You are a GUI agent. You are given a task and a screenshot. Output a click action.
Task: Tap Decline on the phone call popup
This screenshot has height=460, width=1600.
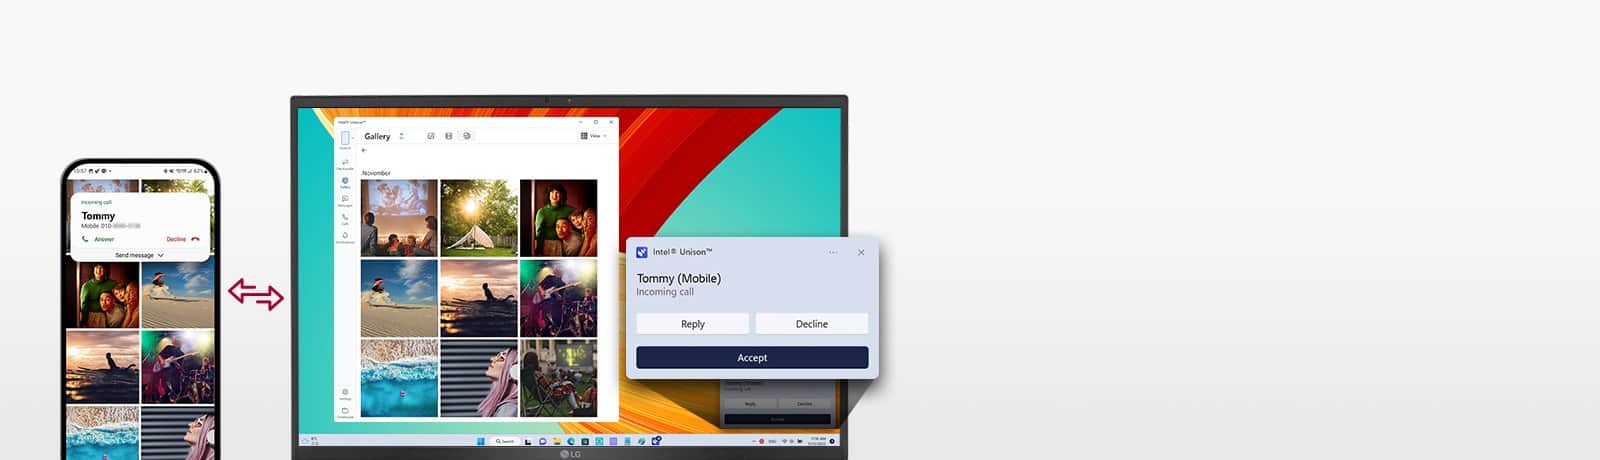tap(183, 239)
